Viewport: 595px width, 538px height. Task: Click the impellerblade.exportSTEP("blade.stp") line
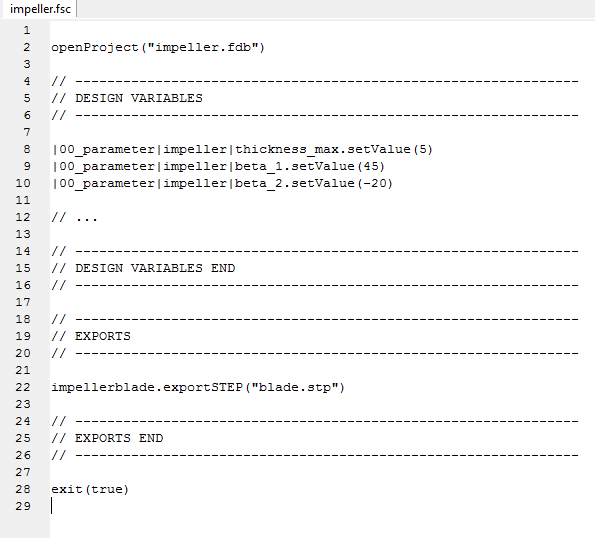click(198, 387)
